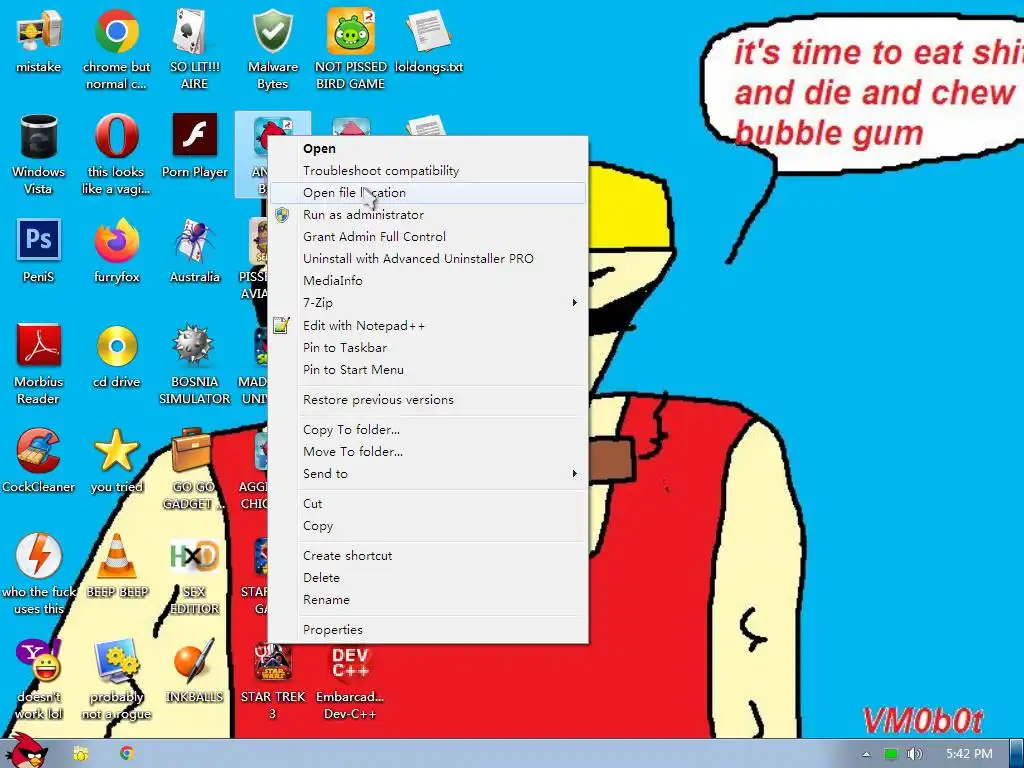The height and width of the screenshot is (768, 1024).
Task: Choose 'Edit with Notepad++'
Action: tap(428, 325)
